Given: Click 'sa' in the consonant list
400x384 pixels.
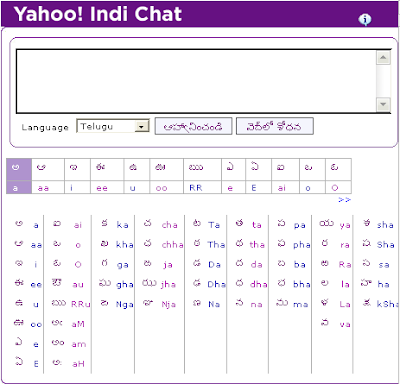Looking at the screenshot, I should (384, 265).
